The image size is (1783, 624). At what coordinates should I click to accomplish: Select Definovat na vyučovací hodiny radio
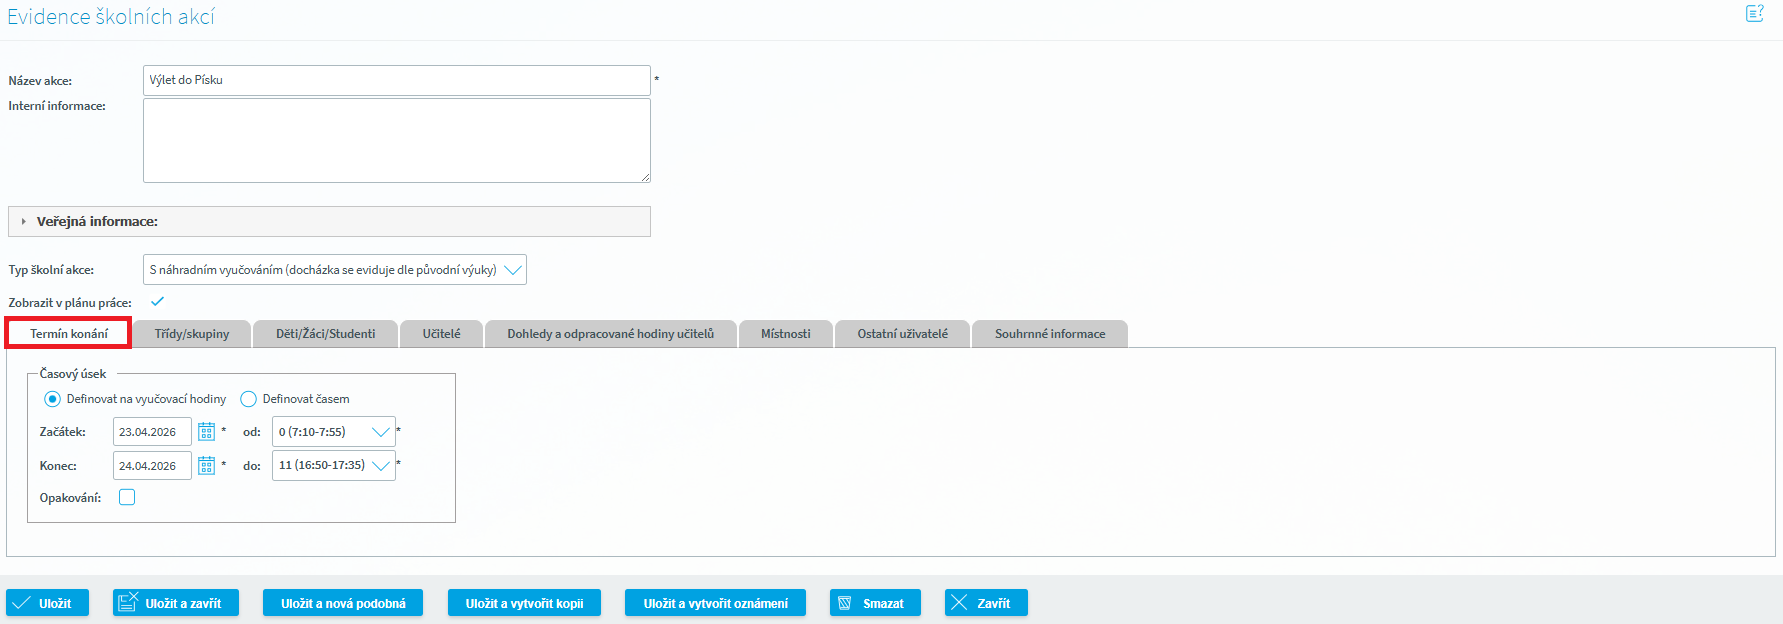(x=53, y=399)
